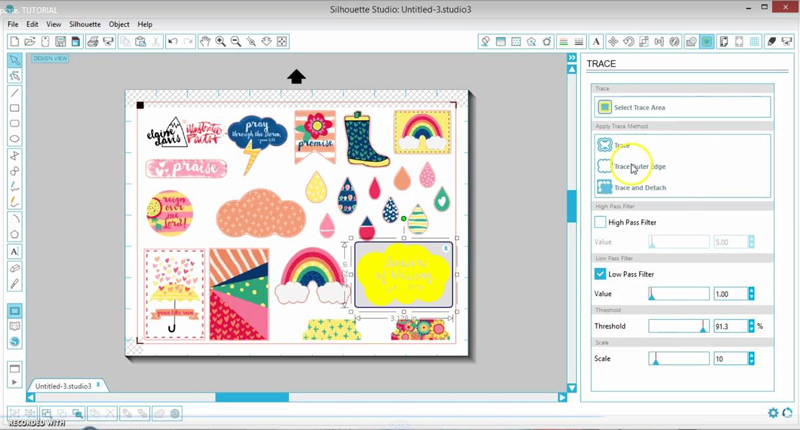Viewport: 800px width, 430px height.
Task: Open the Silhouette menu
Action: click(x=85, y=24)
